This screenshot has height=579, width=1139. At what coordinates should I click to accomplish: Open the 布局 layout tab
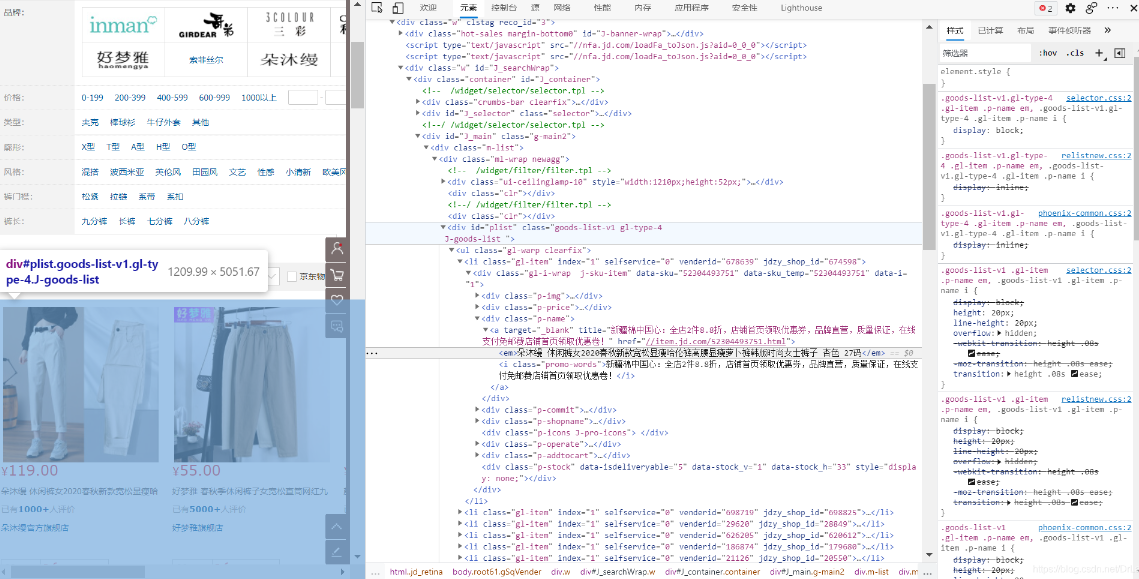[x=1025, y=30]
